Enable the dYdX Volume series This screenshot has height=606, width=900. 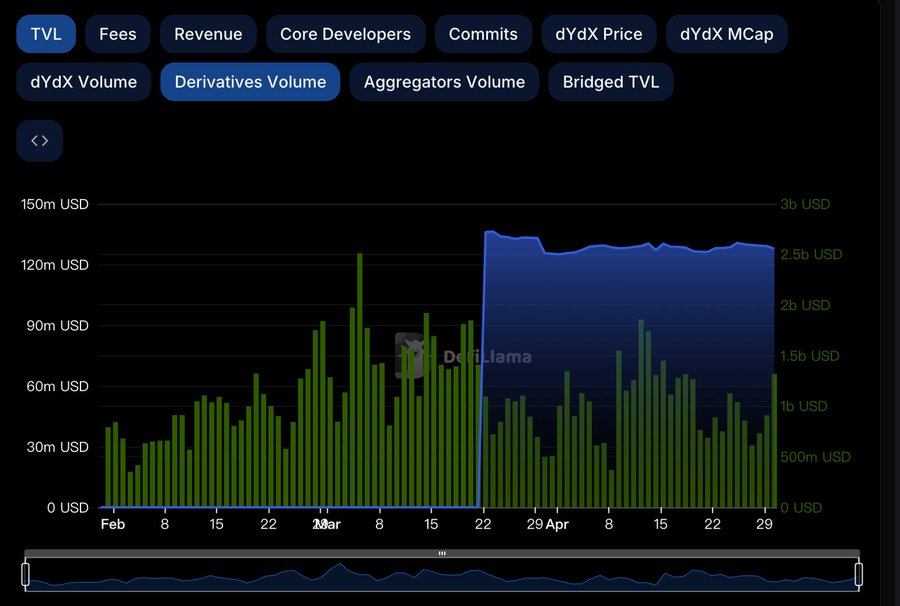[84, 81]
